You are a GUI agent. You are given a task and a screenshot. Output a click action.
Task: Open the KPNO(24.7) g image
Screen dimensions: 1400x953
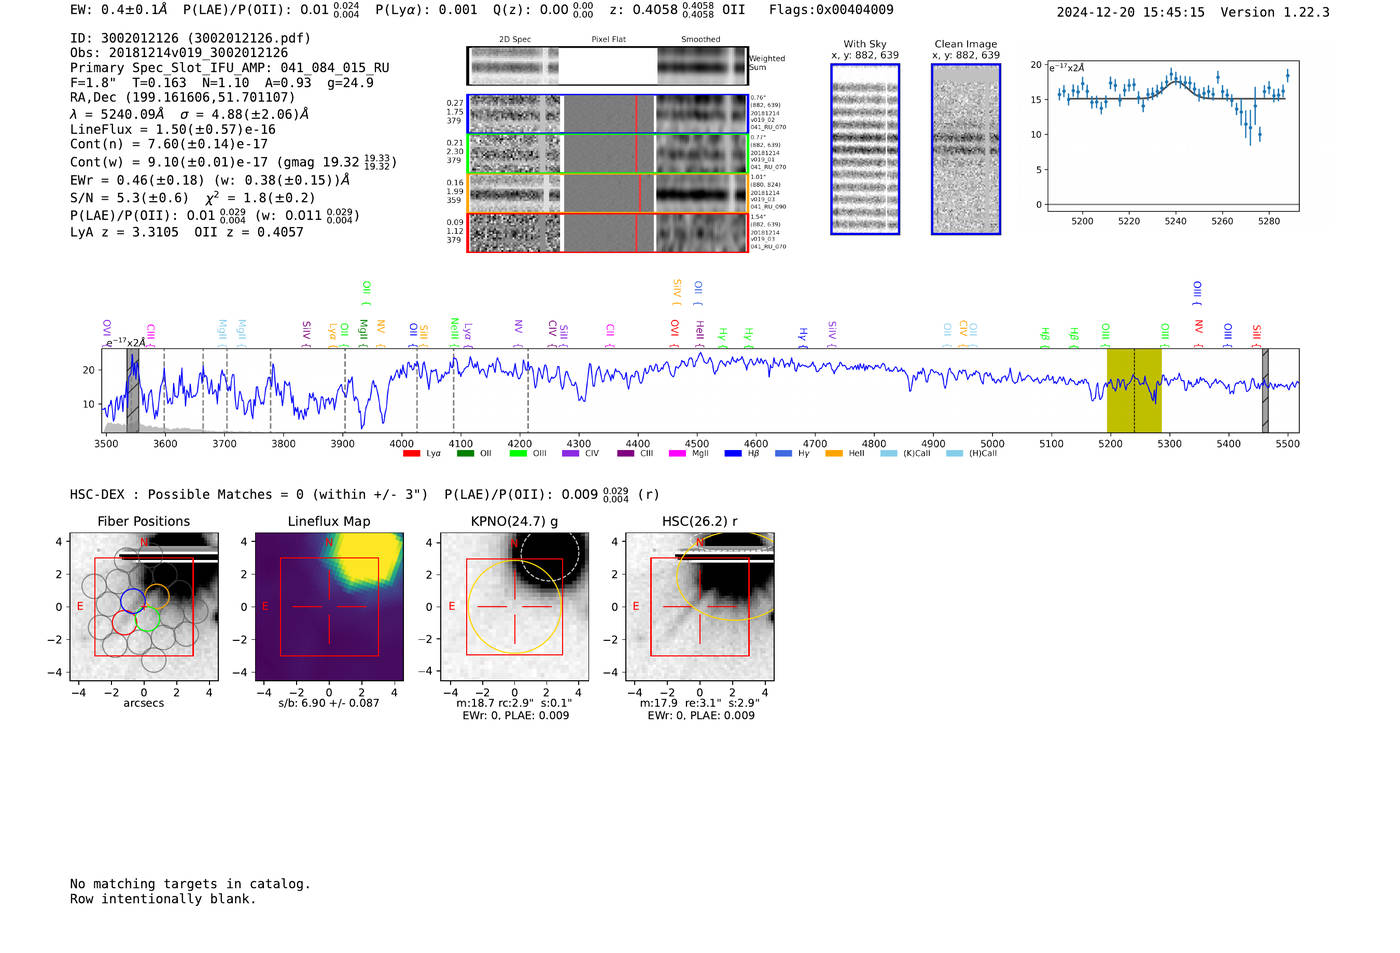[515, 607]
